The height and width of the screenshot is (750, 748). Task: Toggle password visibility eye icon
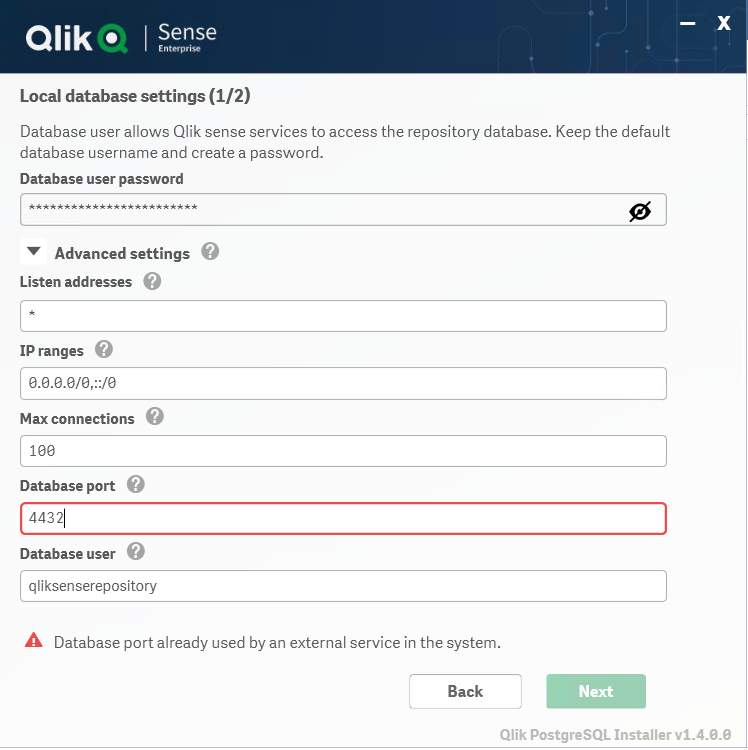[640, 210]
